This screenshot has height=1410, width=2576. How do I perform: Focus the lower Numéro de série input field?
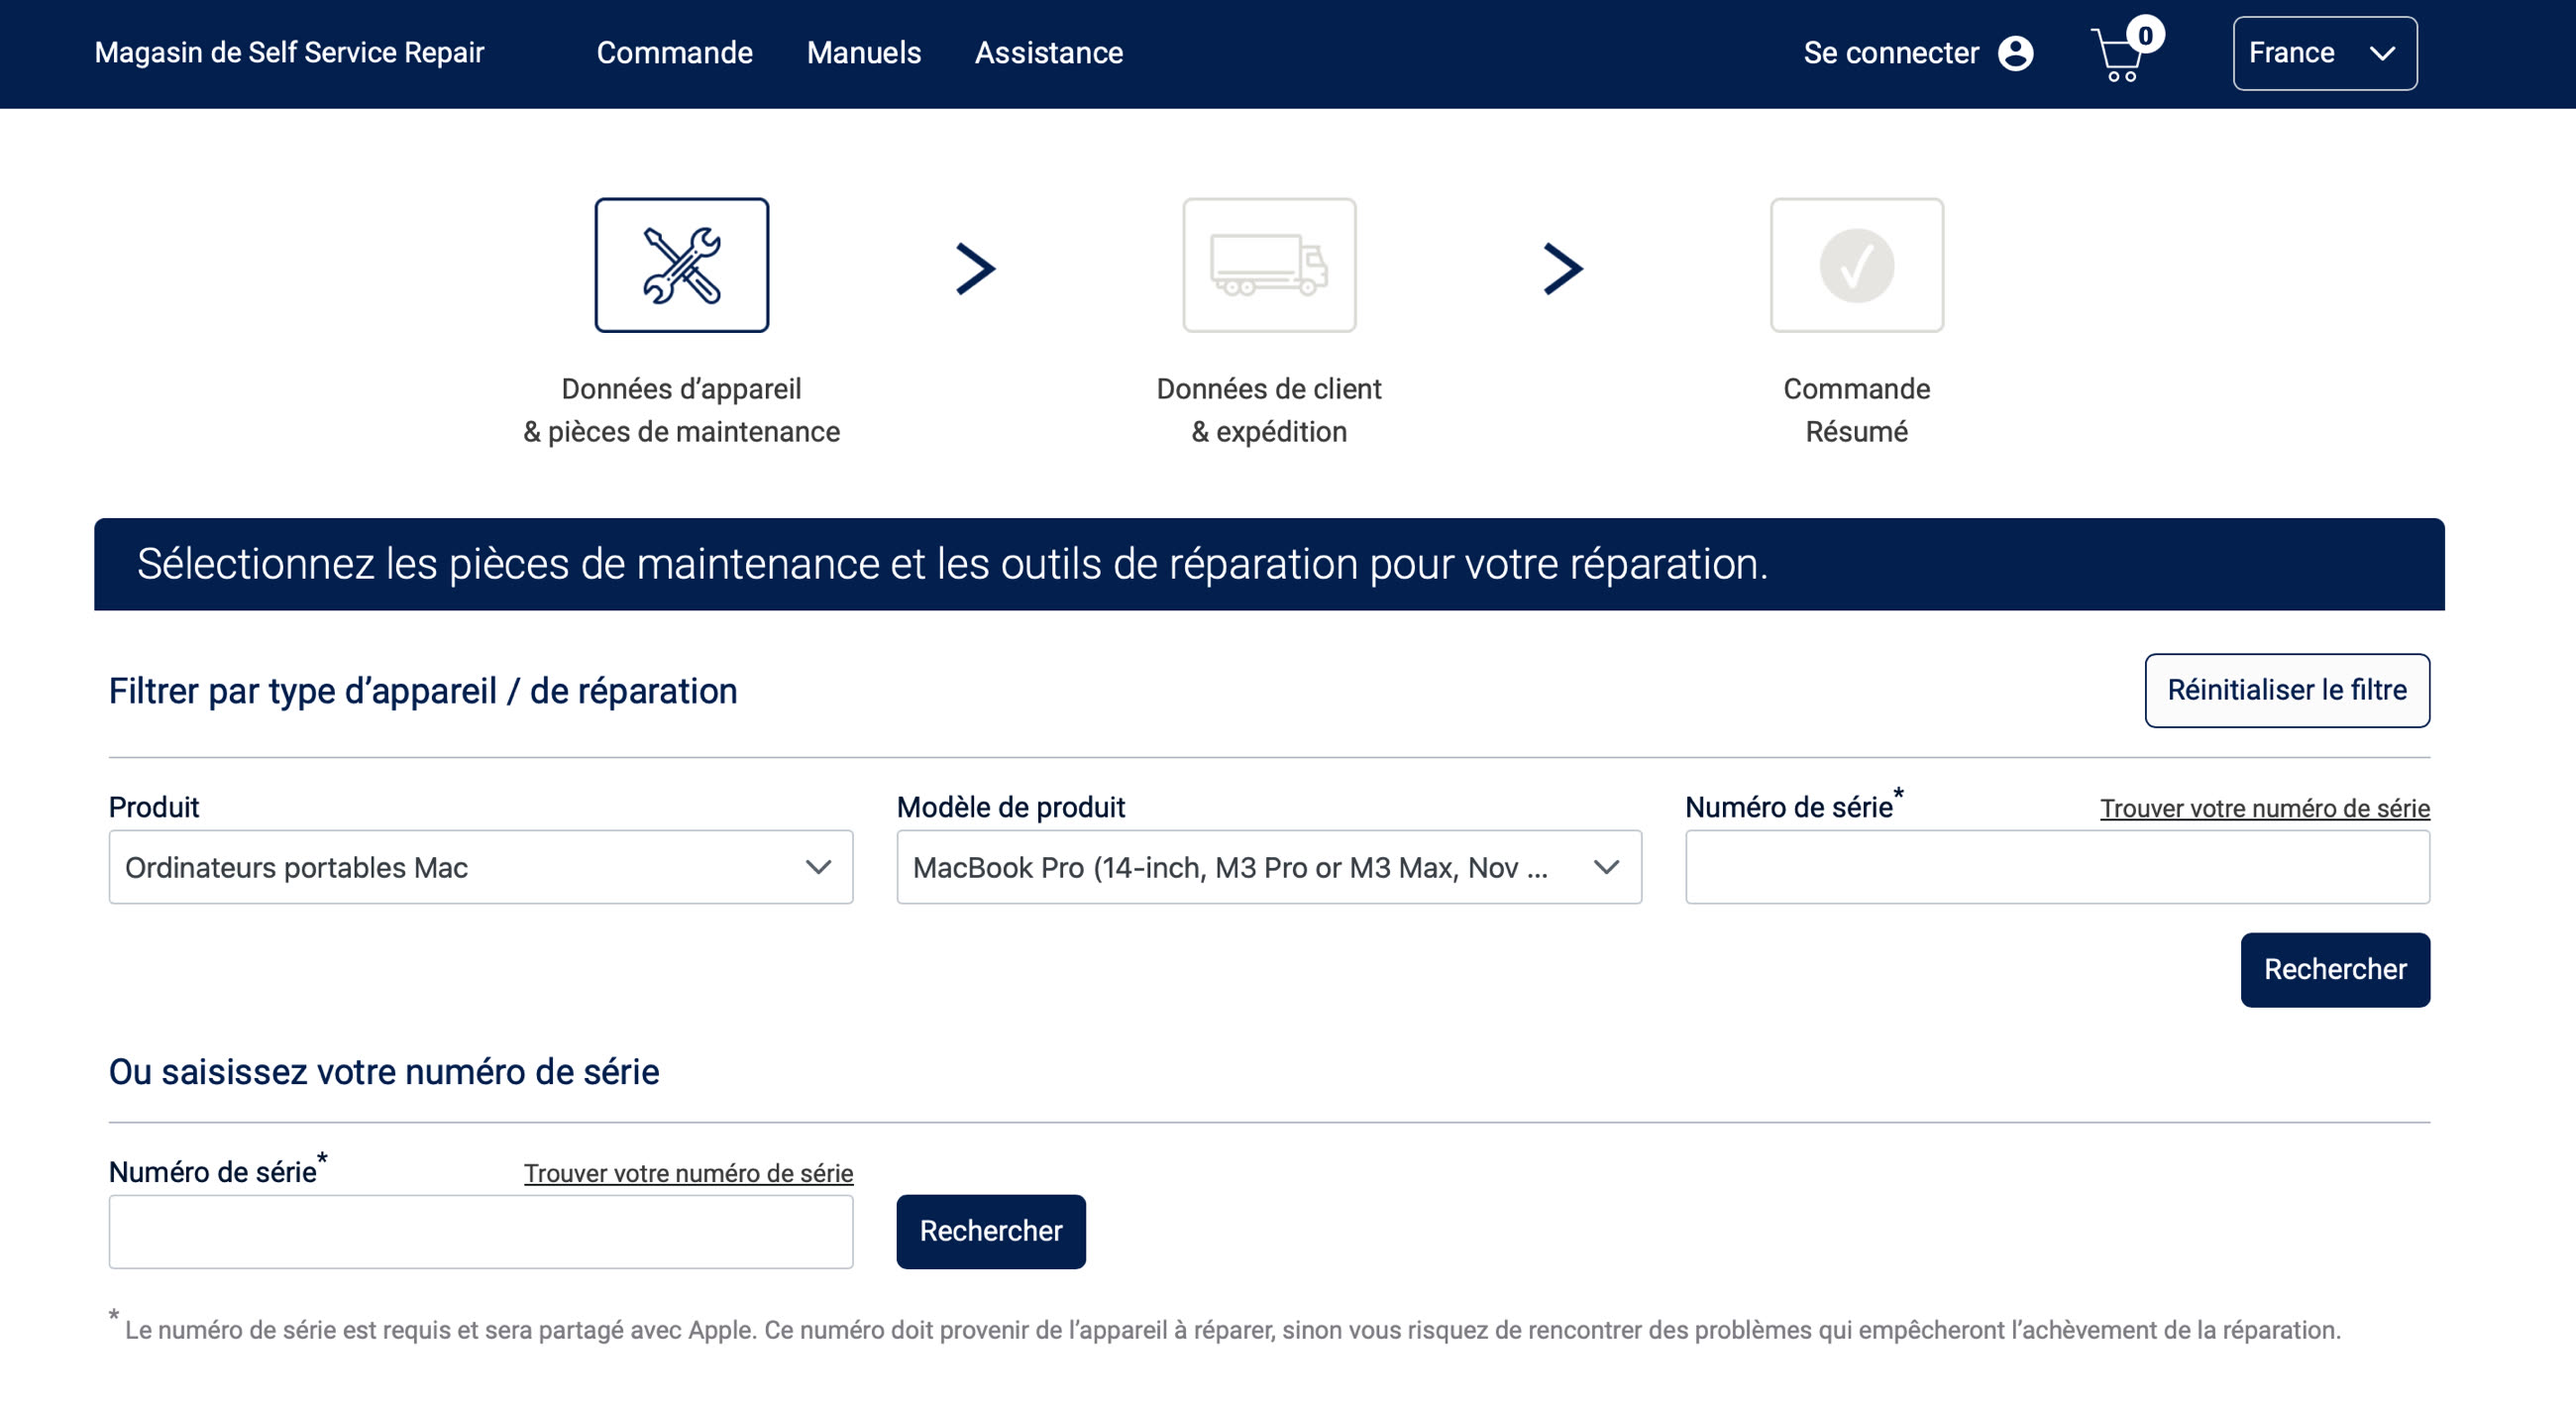tap(481, 1232)
